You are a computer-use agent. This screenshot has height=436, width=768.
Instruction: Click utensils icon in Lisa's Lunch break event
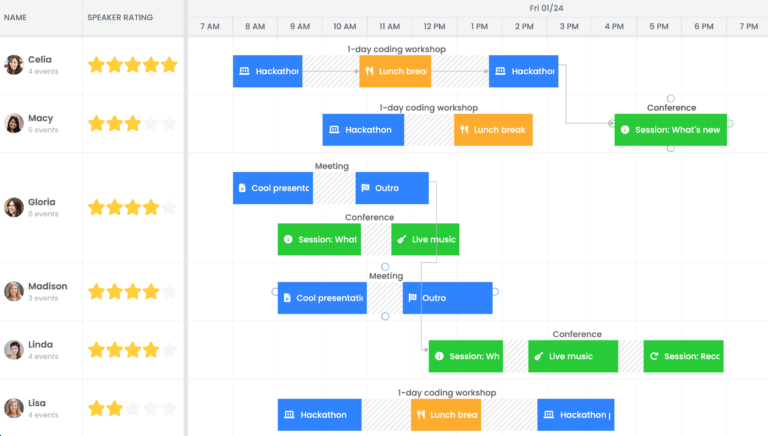[x=421, y=414]
